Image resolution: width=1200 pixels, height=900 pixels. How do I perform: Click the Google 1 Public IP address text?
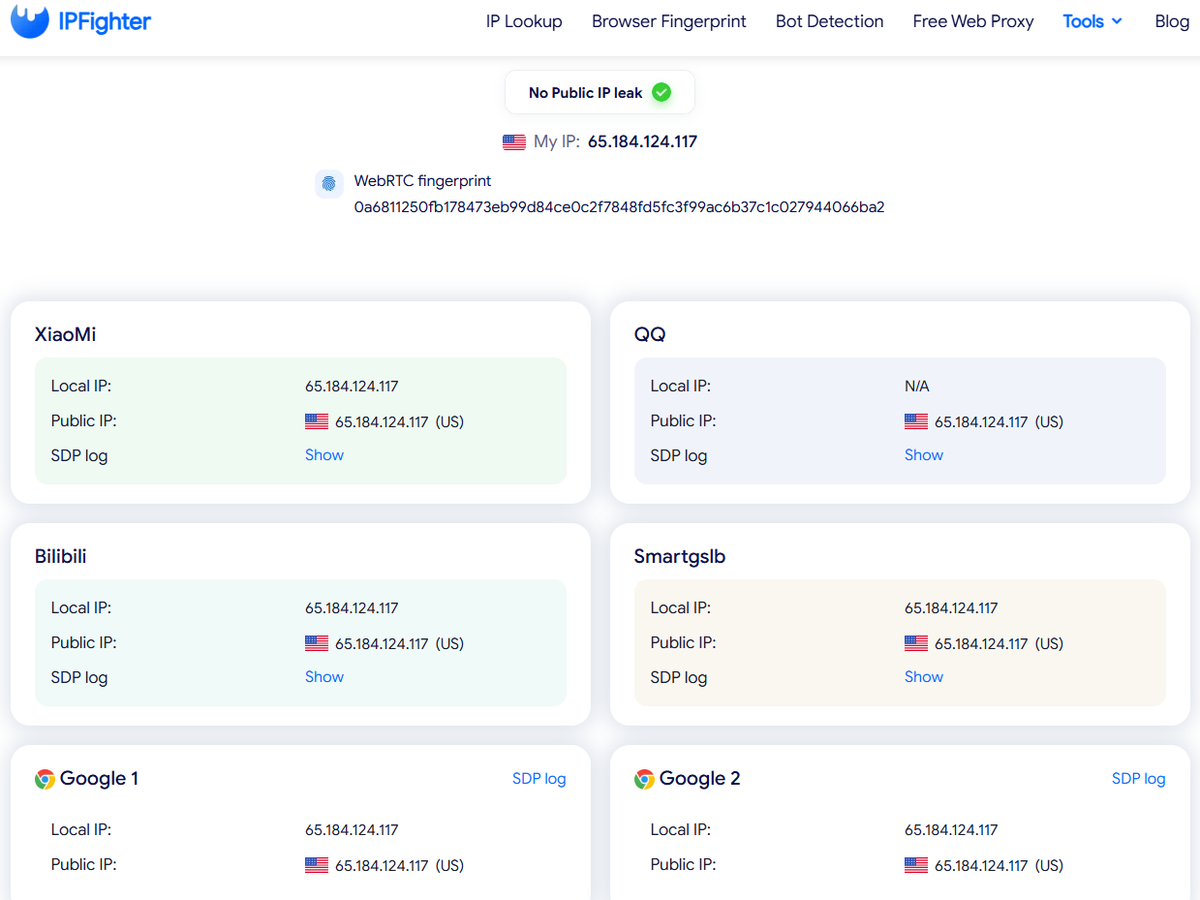[x=382, y=866]
